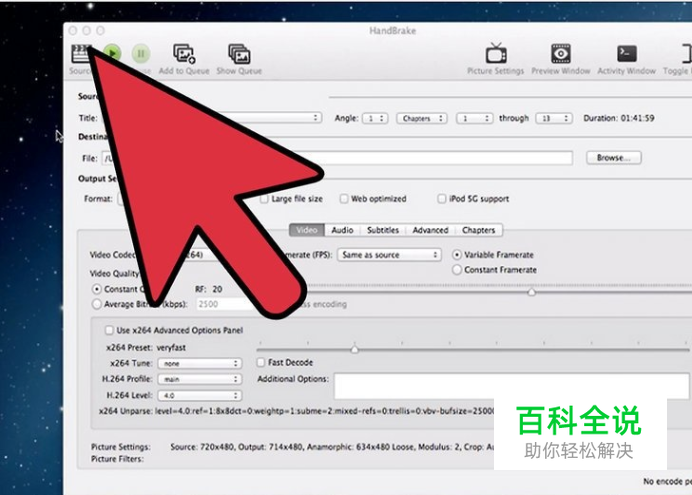Click the Source clapperboard icon
Screen dimensions: 692x495
tap(81, 54)
